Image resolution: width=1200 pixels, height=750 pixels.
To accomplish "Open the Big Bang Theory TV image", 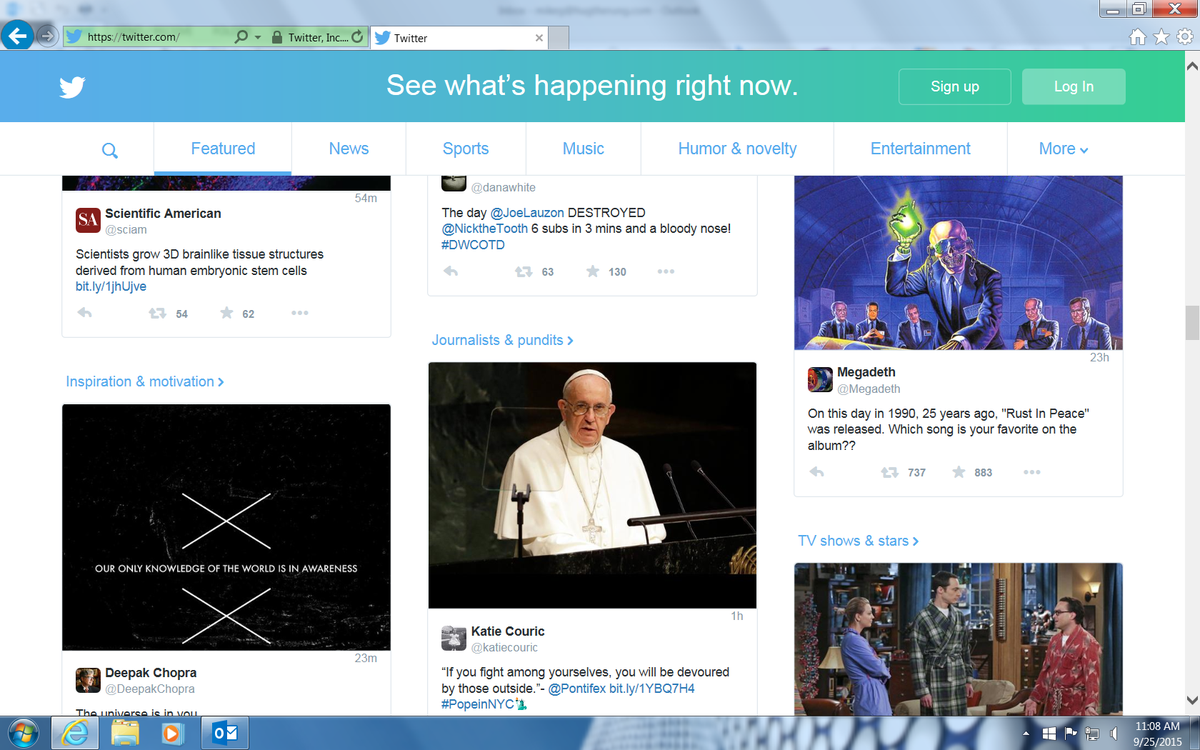I will 958,639.
